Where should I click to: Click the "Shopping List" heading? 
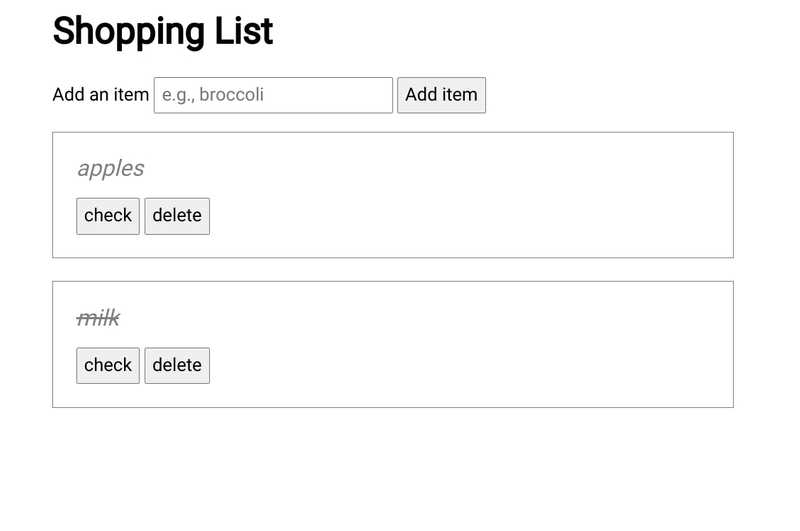tap(163, 31)
